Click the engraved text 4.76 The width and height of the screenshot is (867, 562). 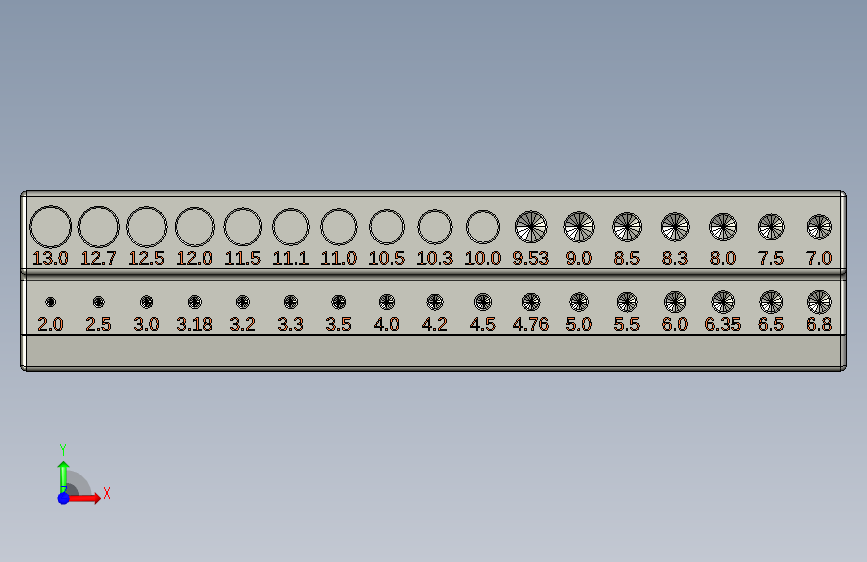(531, 324)
